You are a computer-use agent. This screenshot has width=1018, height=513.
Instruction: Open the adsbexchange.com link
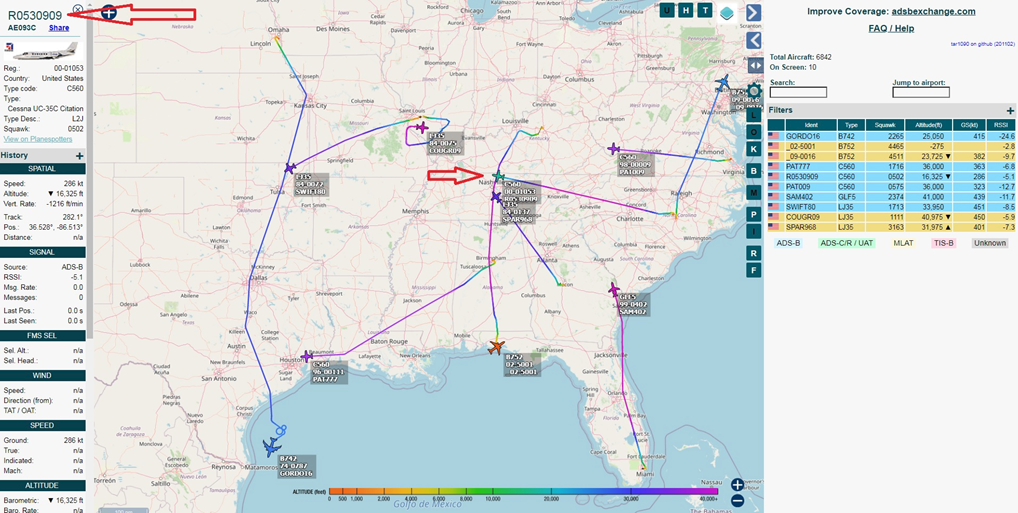(934, 11)
